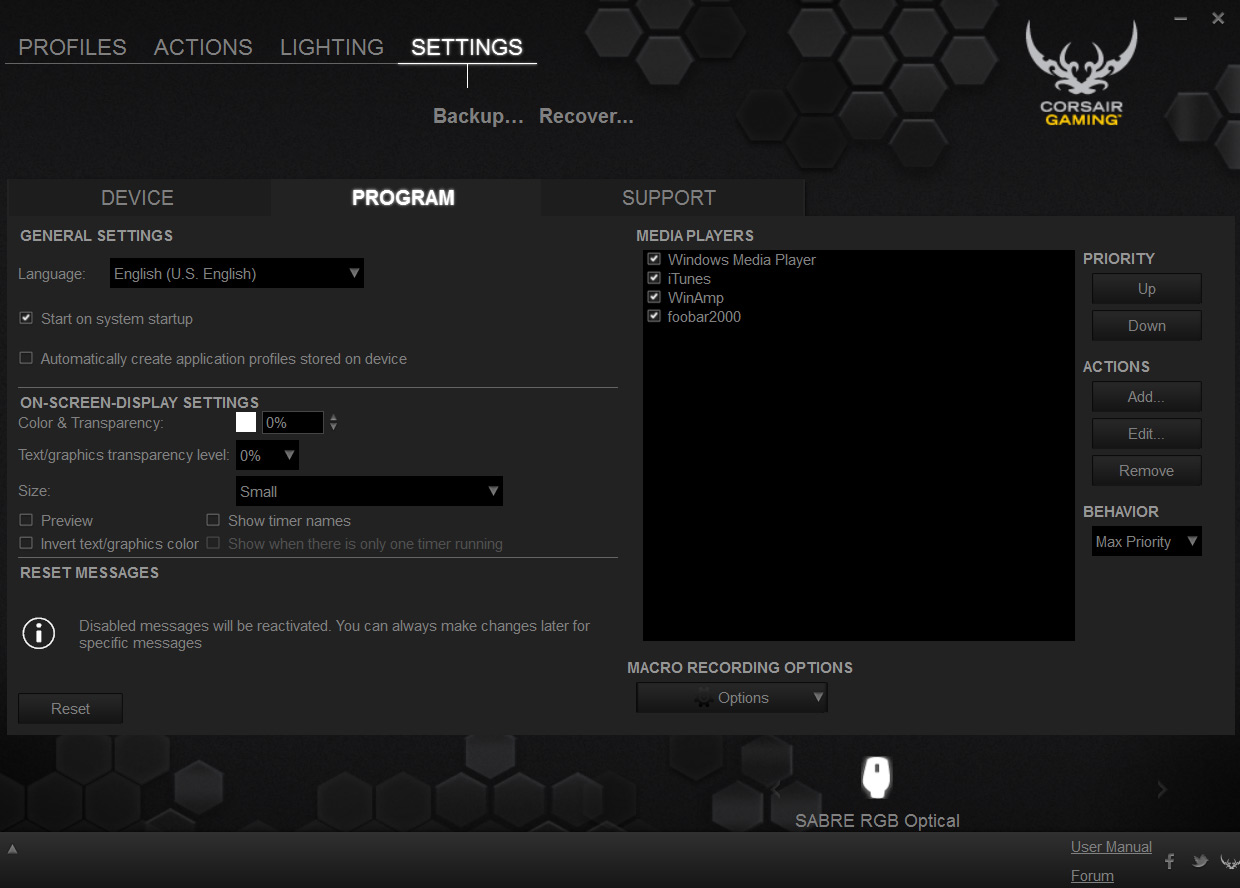Open the OSD Size dropdown
This screenshot has height=888, width=1240.
click(x=369, y=491)
